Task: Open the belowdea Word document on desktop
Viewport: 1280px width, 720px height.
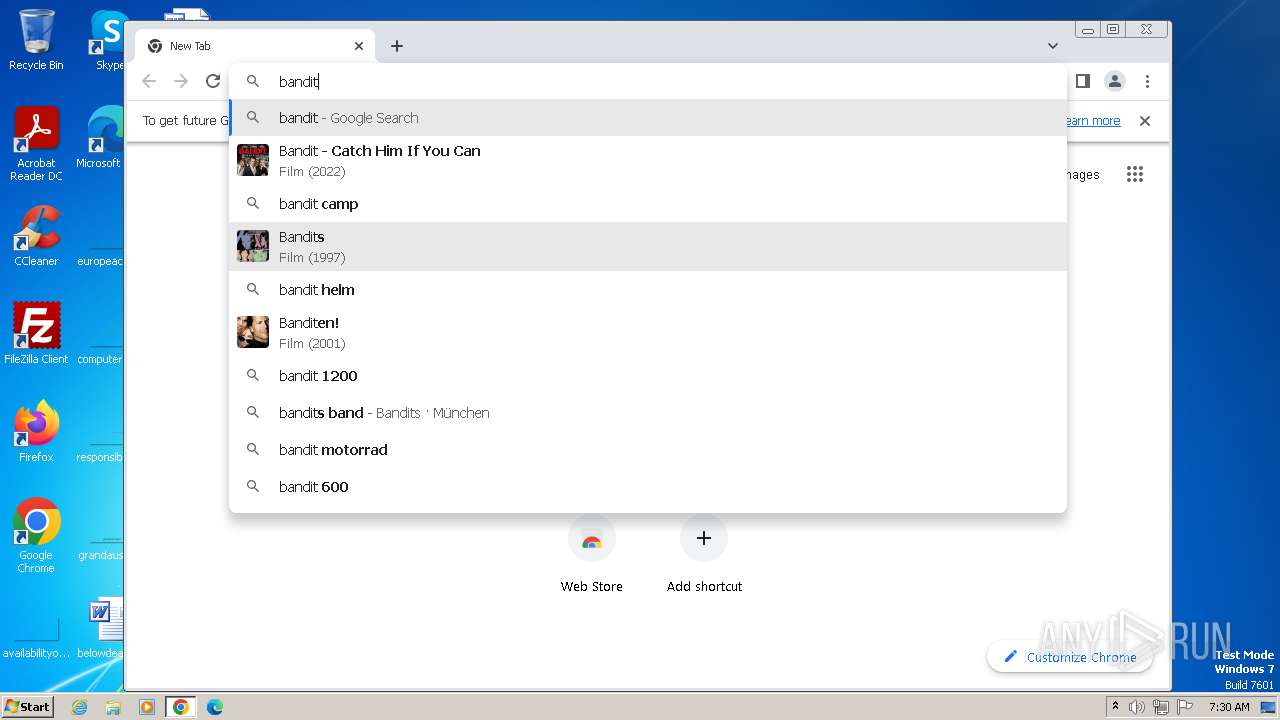Action: (x=103, y=628)
